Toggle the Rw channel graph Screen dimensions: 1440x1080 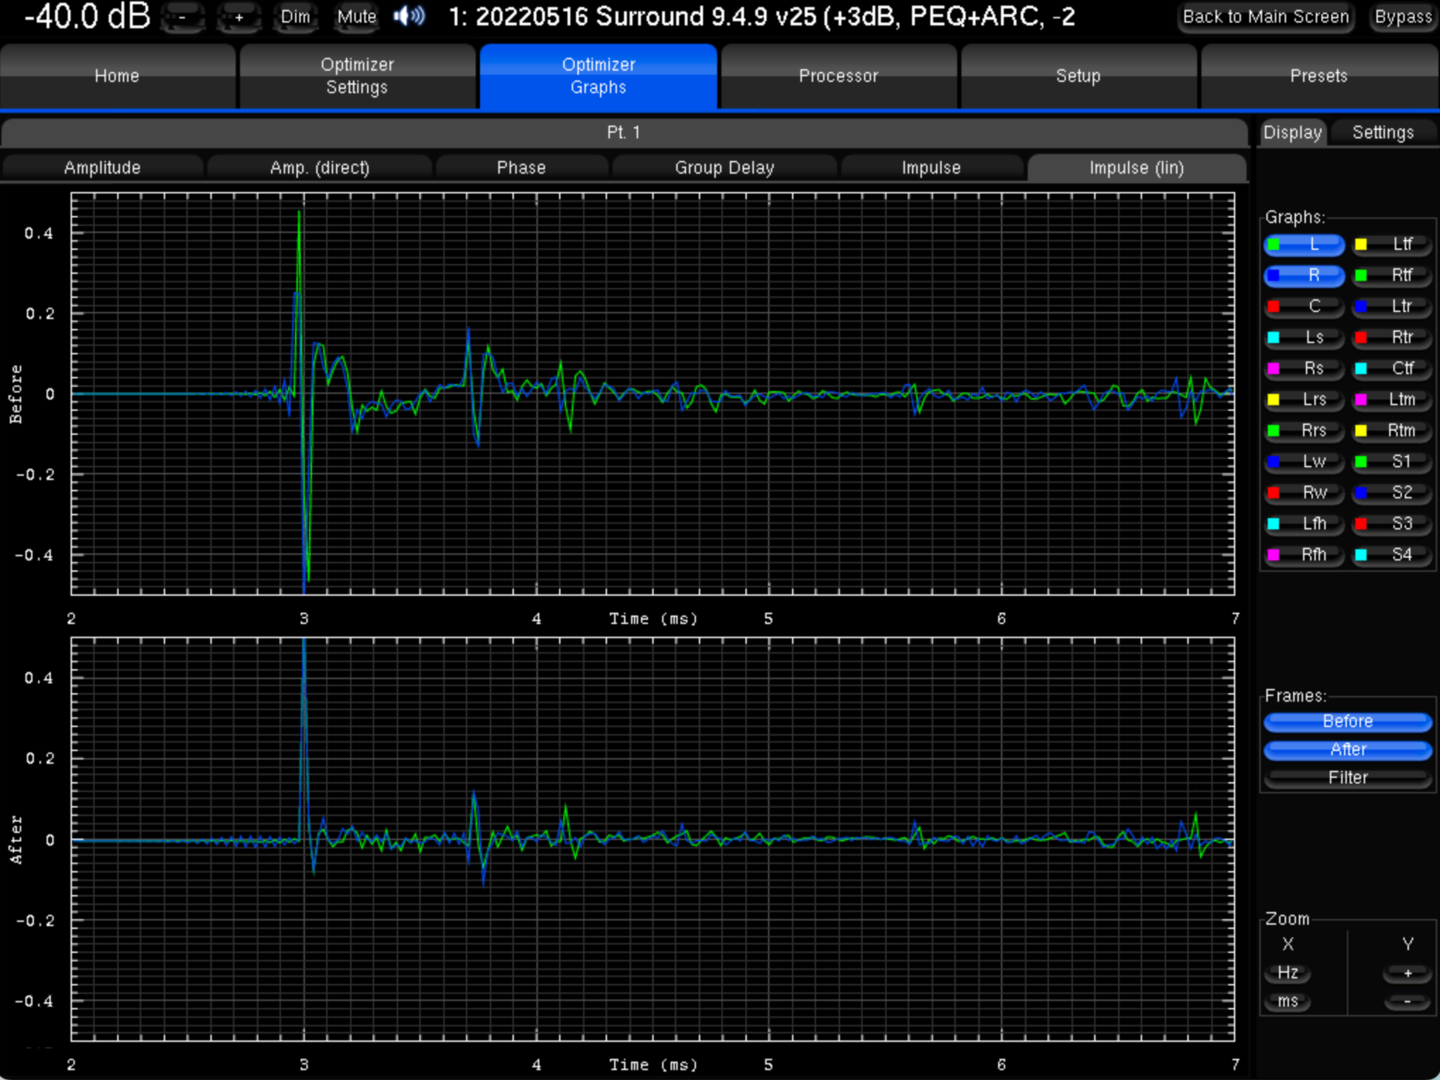[x=1304, y=493]
